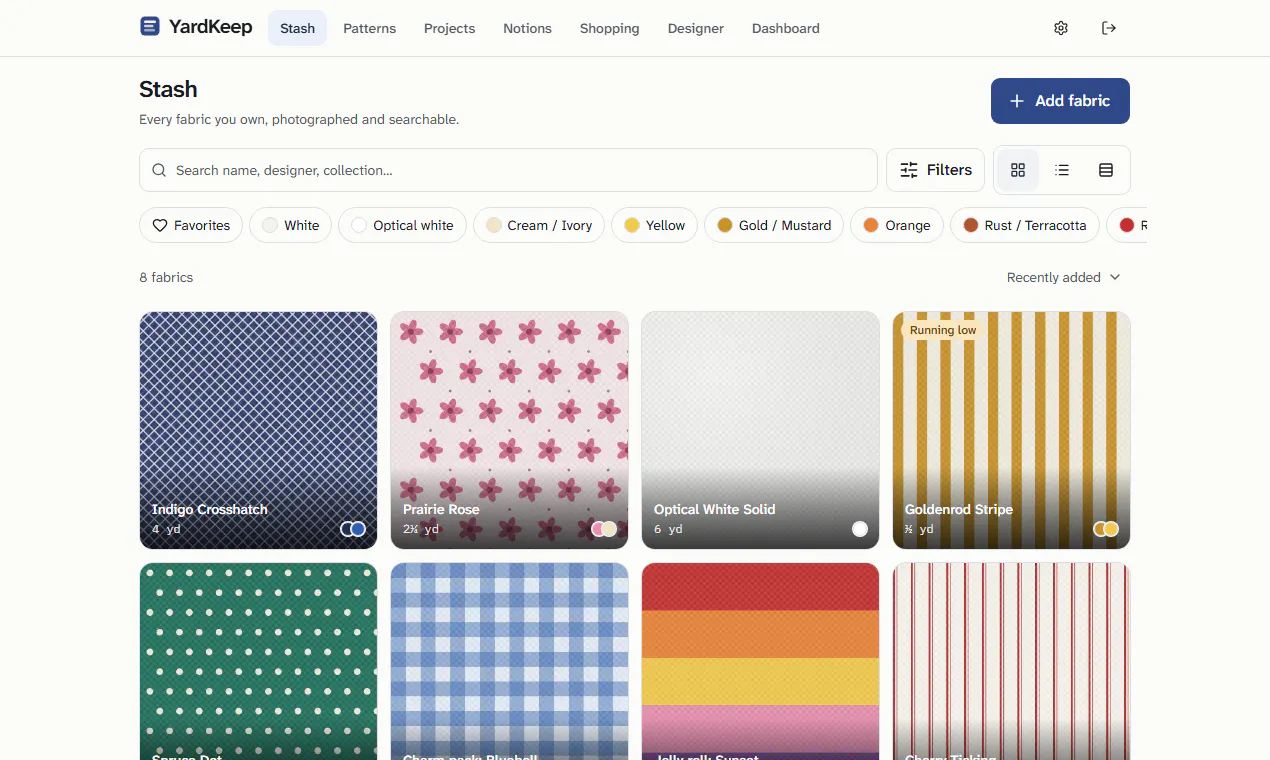1270x760 pixels.
Task: Open the red ticking stripe fabric card
Action: click(x=1011, y=661)
